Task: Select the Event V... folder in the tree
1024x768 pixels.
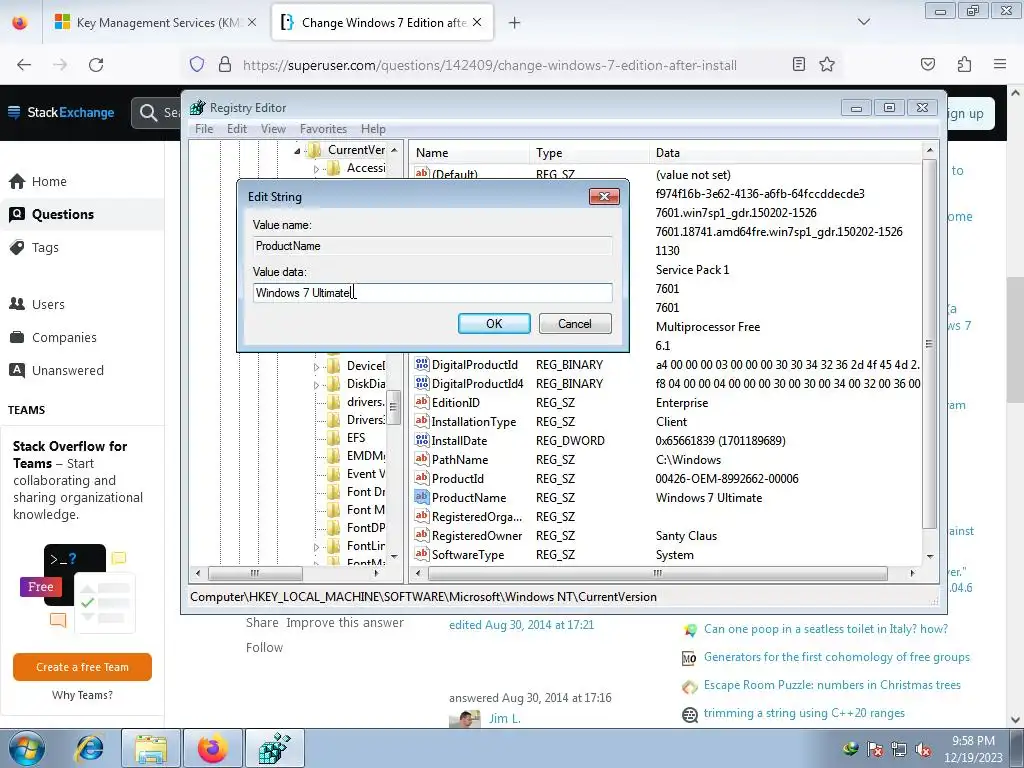Action: 366,473
